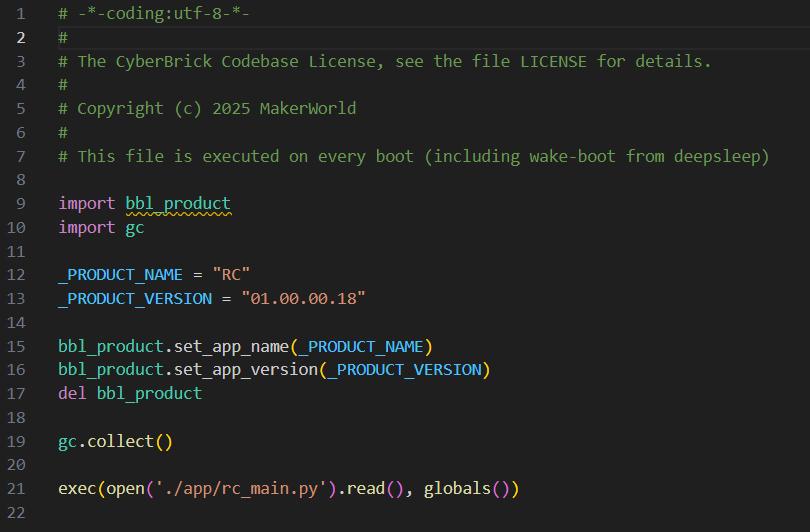Click the set_app_version method call
This screenshot has width=810, height=532.
pos(241,370)
